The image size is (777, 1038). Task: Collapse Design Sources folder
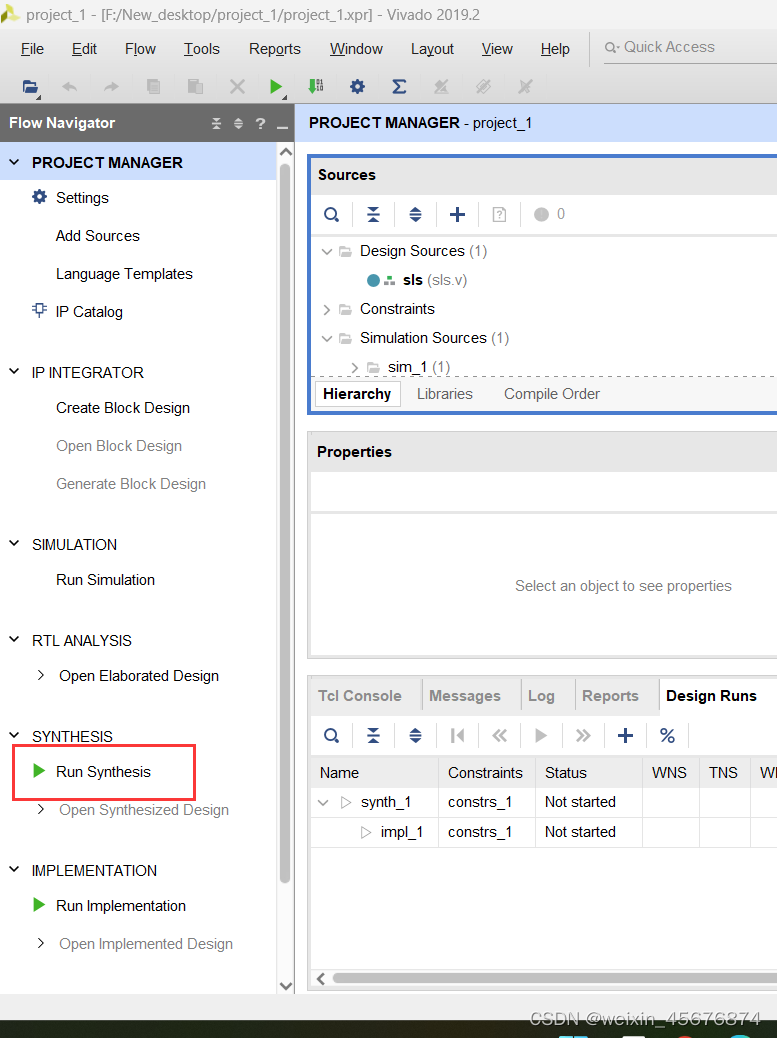(x=326, y=252)
